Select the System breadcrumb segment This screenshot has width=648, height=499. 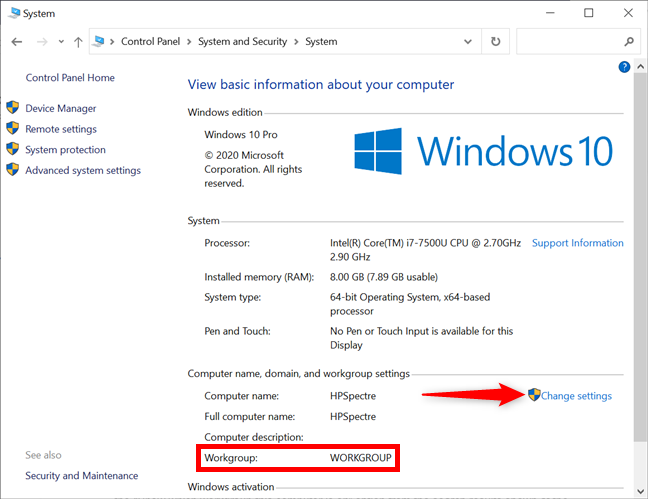[x=321, y=41]
